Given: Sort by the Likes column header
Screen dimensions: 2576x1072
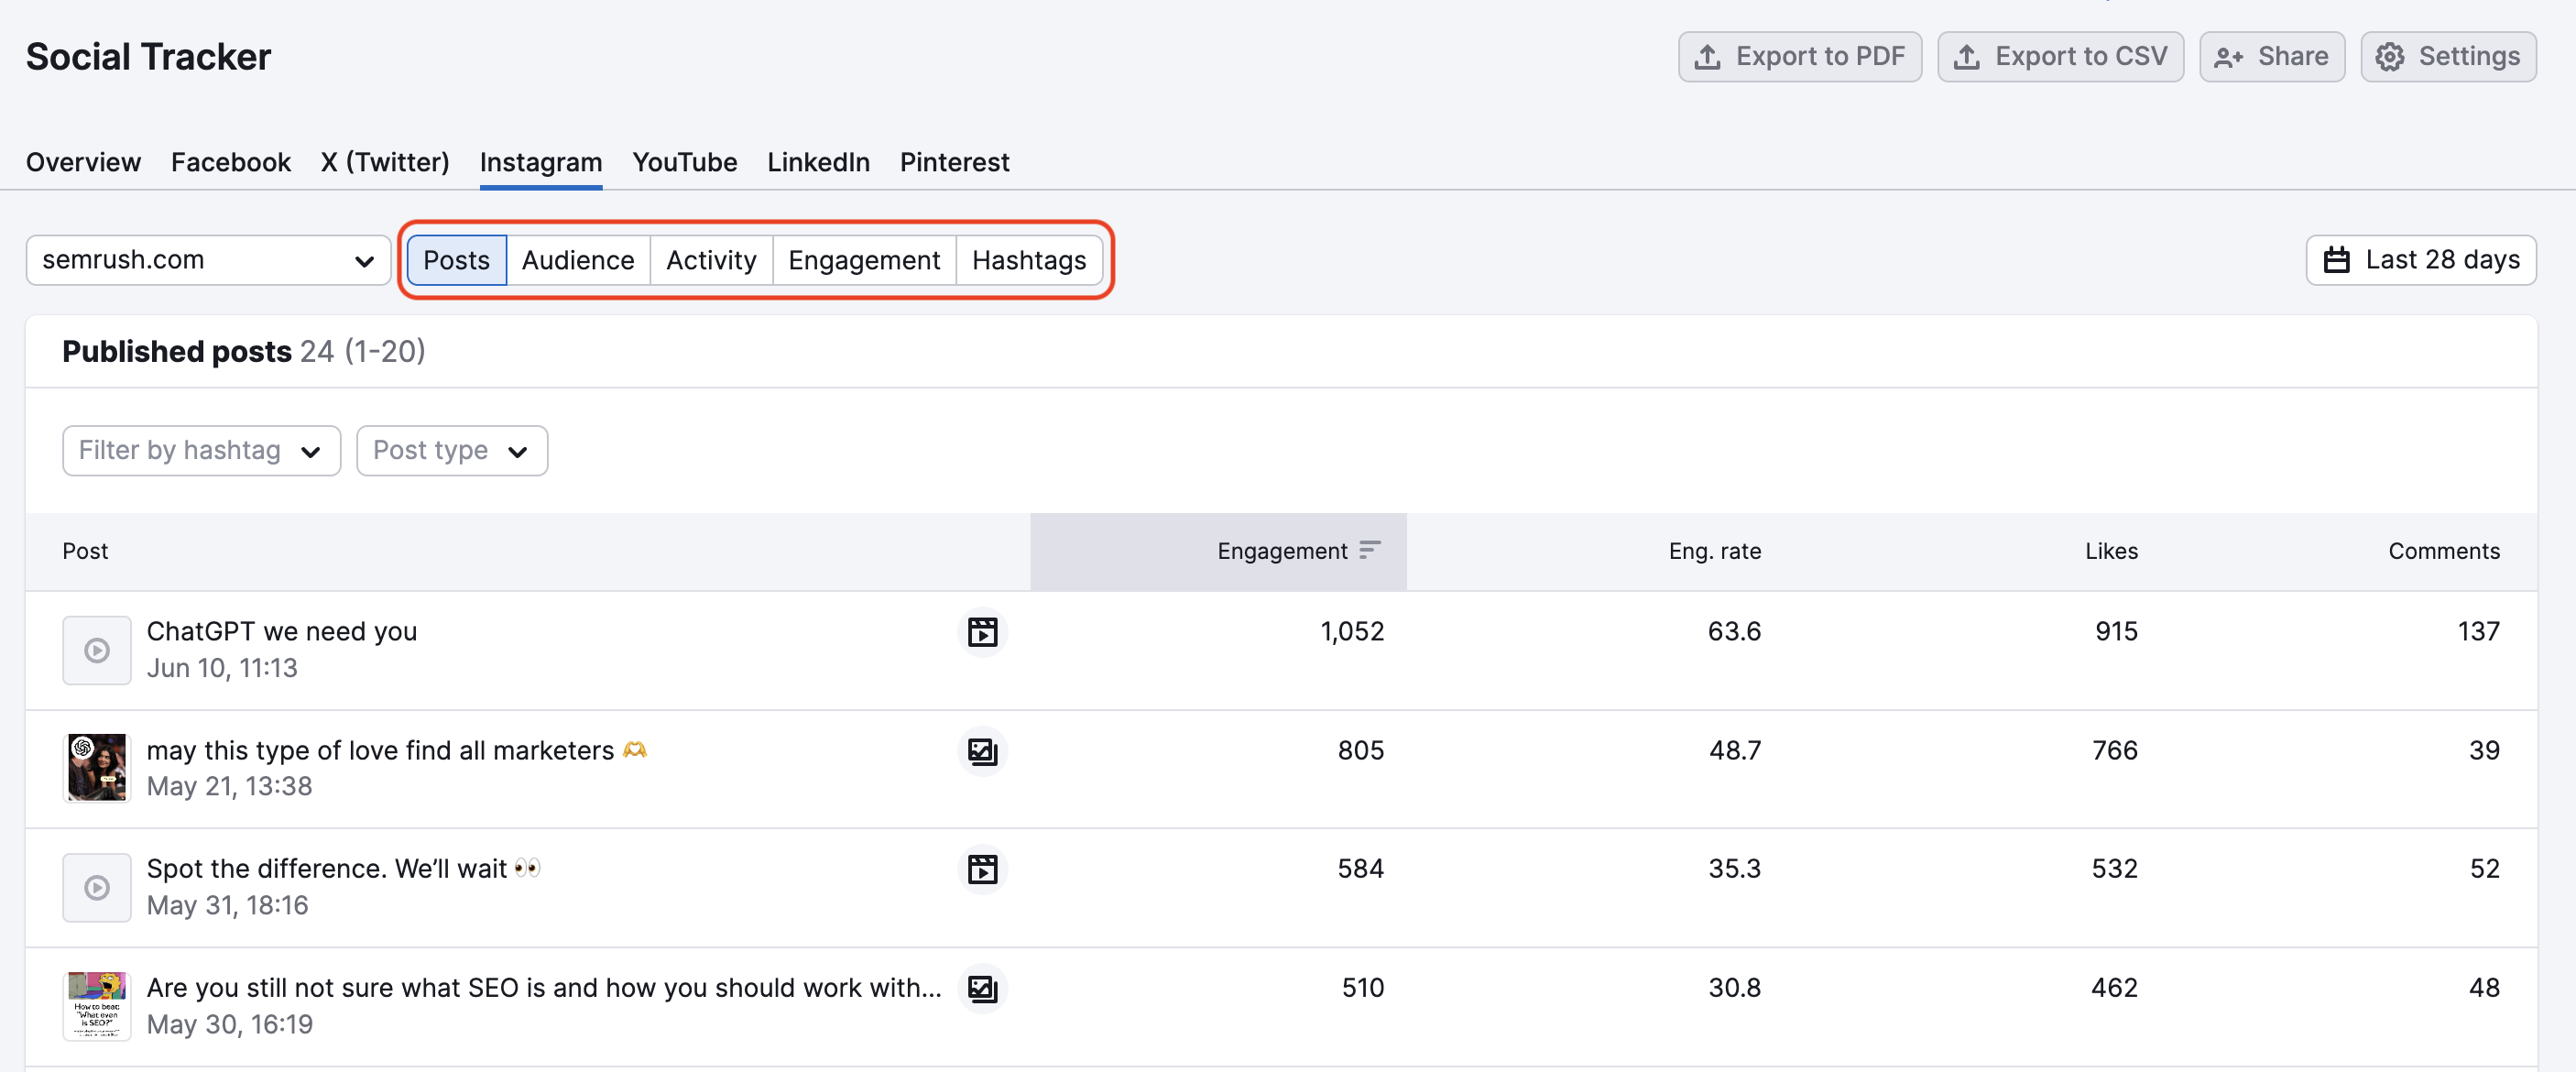Looking at the screenshot, I should pos(2111,551).
